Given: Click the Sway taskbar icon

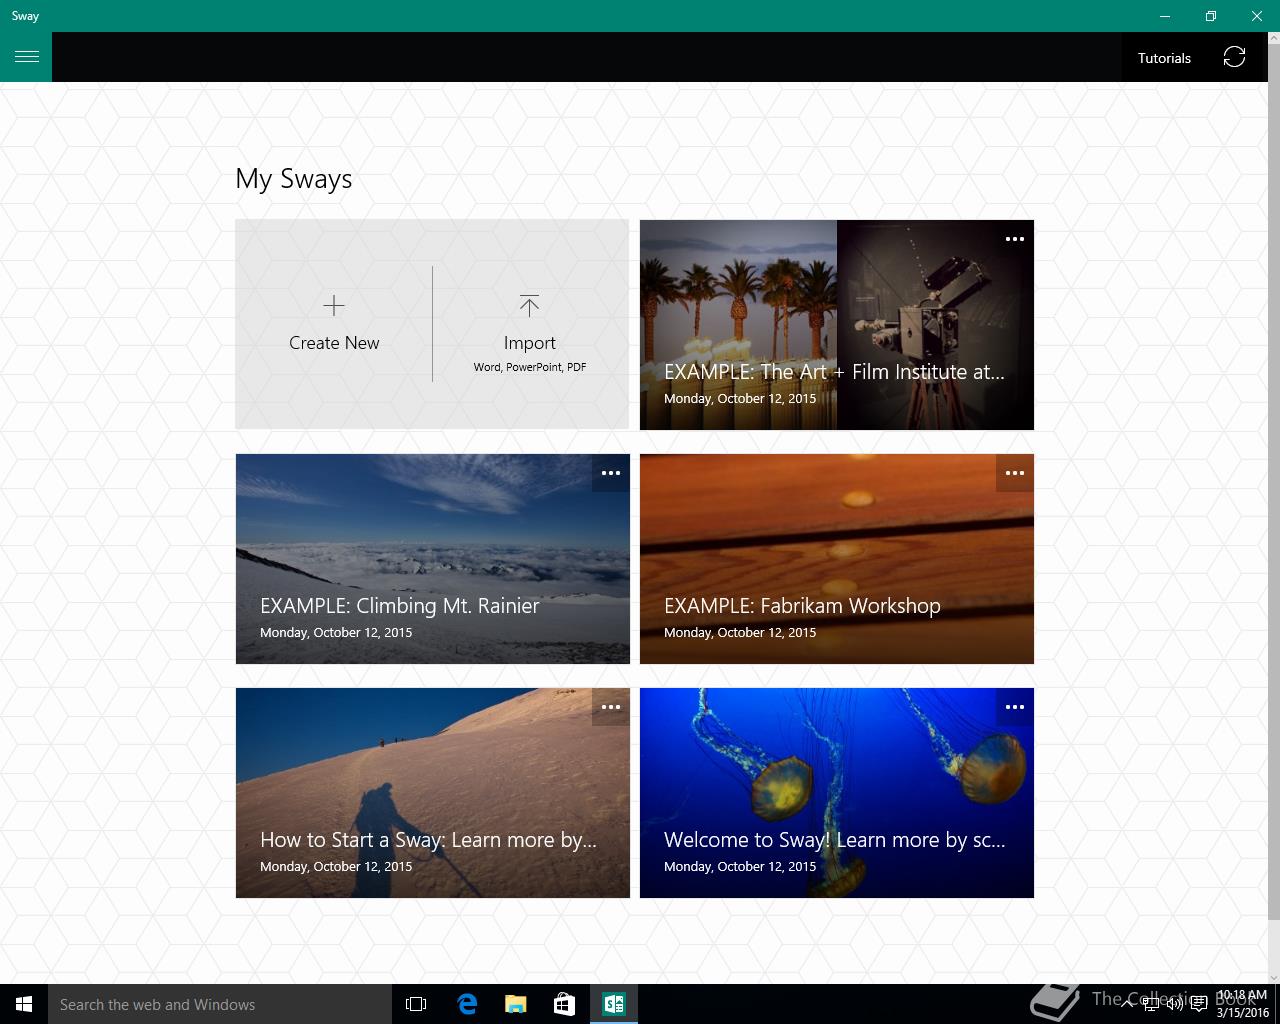Looking at the screenshot, I should coord(614,1004).
